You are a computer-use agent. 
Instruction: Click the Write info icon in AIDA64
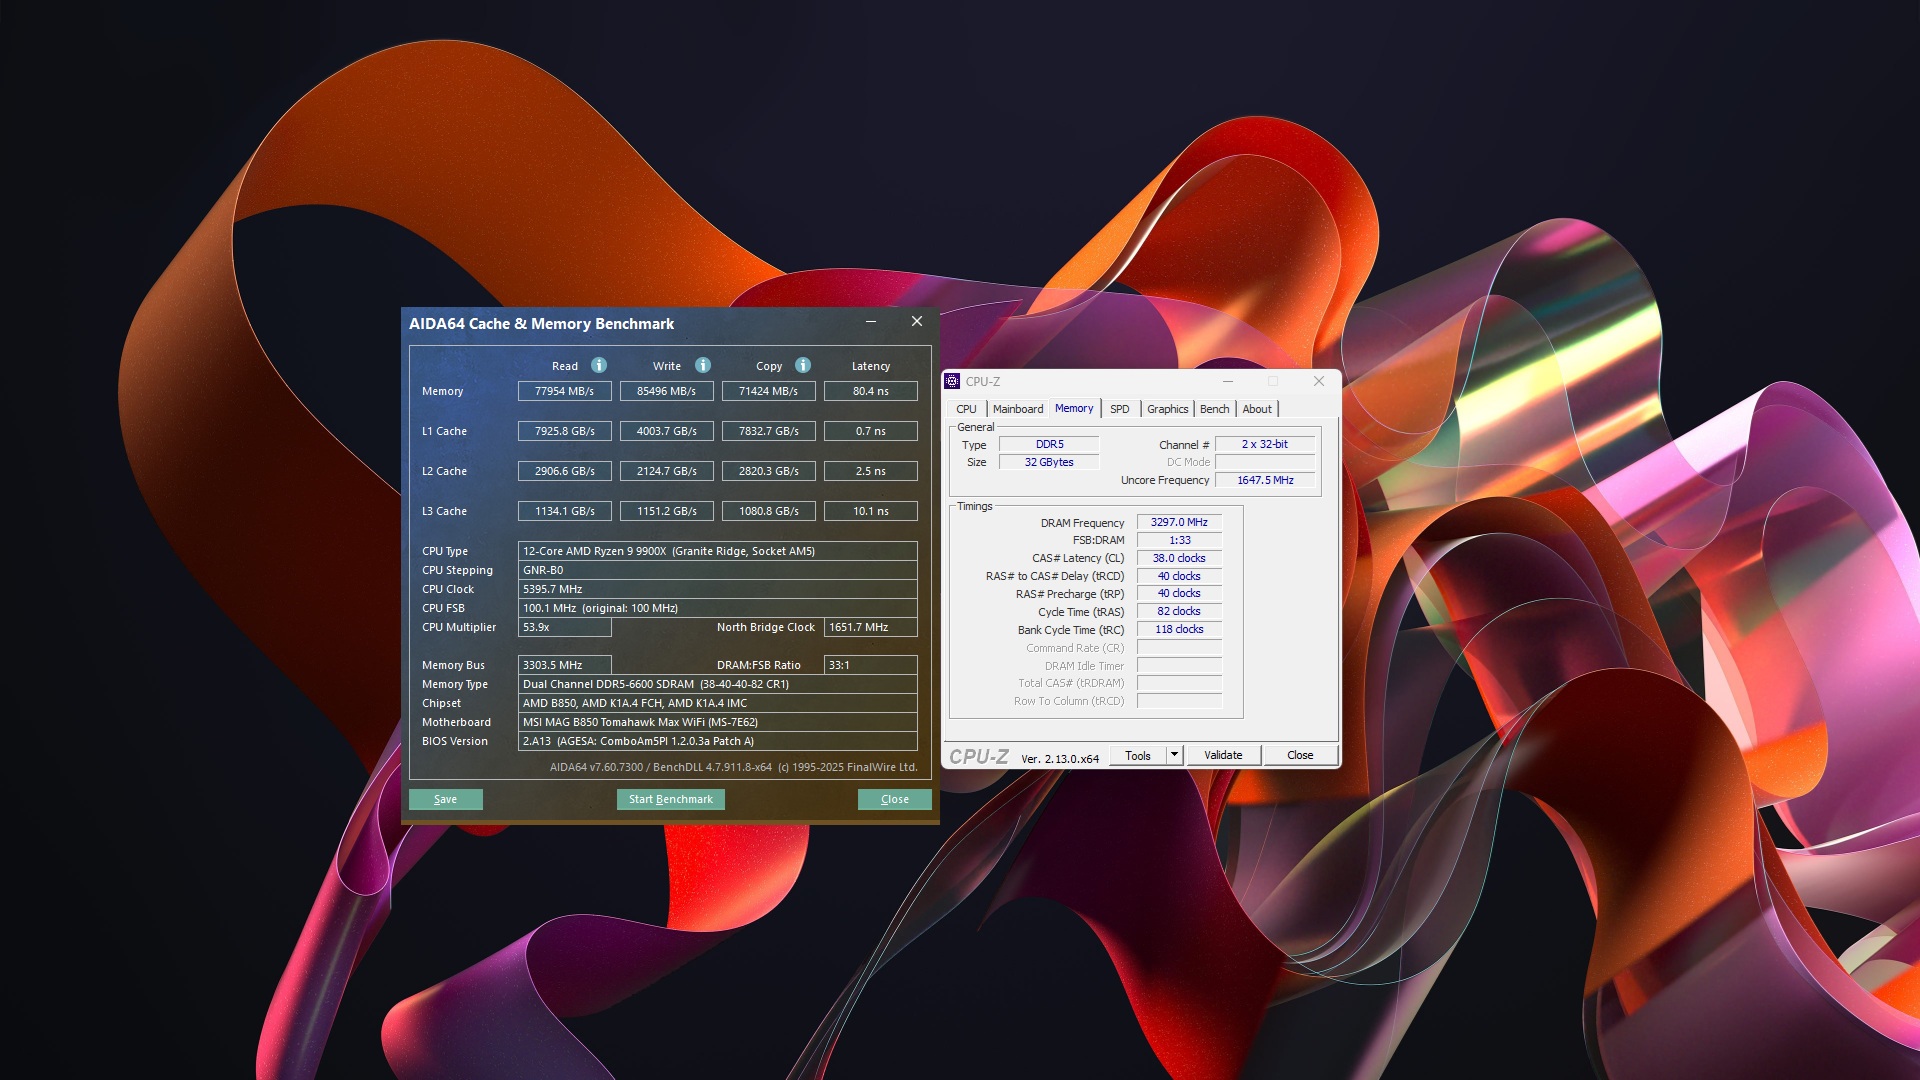tap(703, 365)
